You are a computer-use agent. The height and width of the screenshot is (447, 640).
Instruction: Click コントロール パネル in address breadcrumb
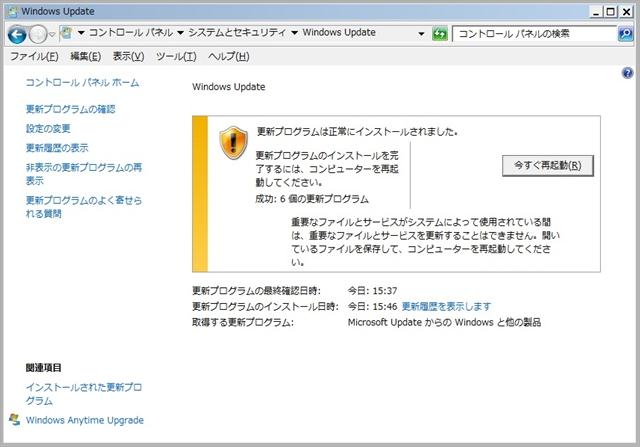click(x=131, y=33)
